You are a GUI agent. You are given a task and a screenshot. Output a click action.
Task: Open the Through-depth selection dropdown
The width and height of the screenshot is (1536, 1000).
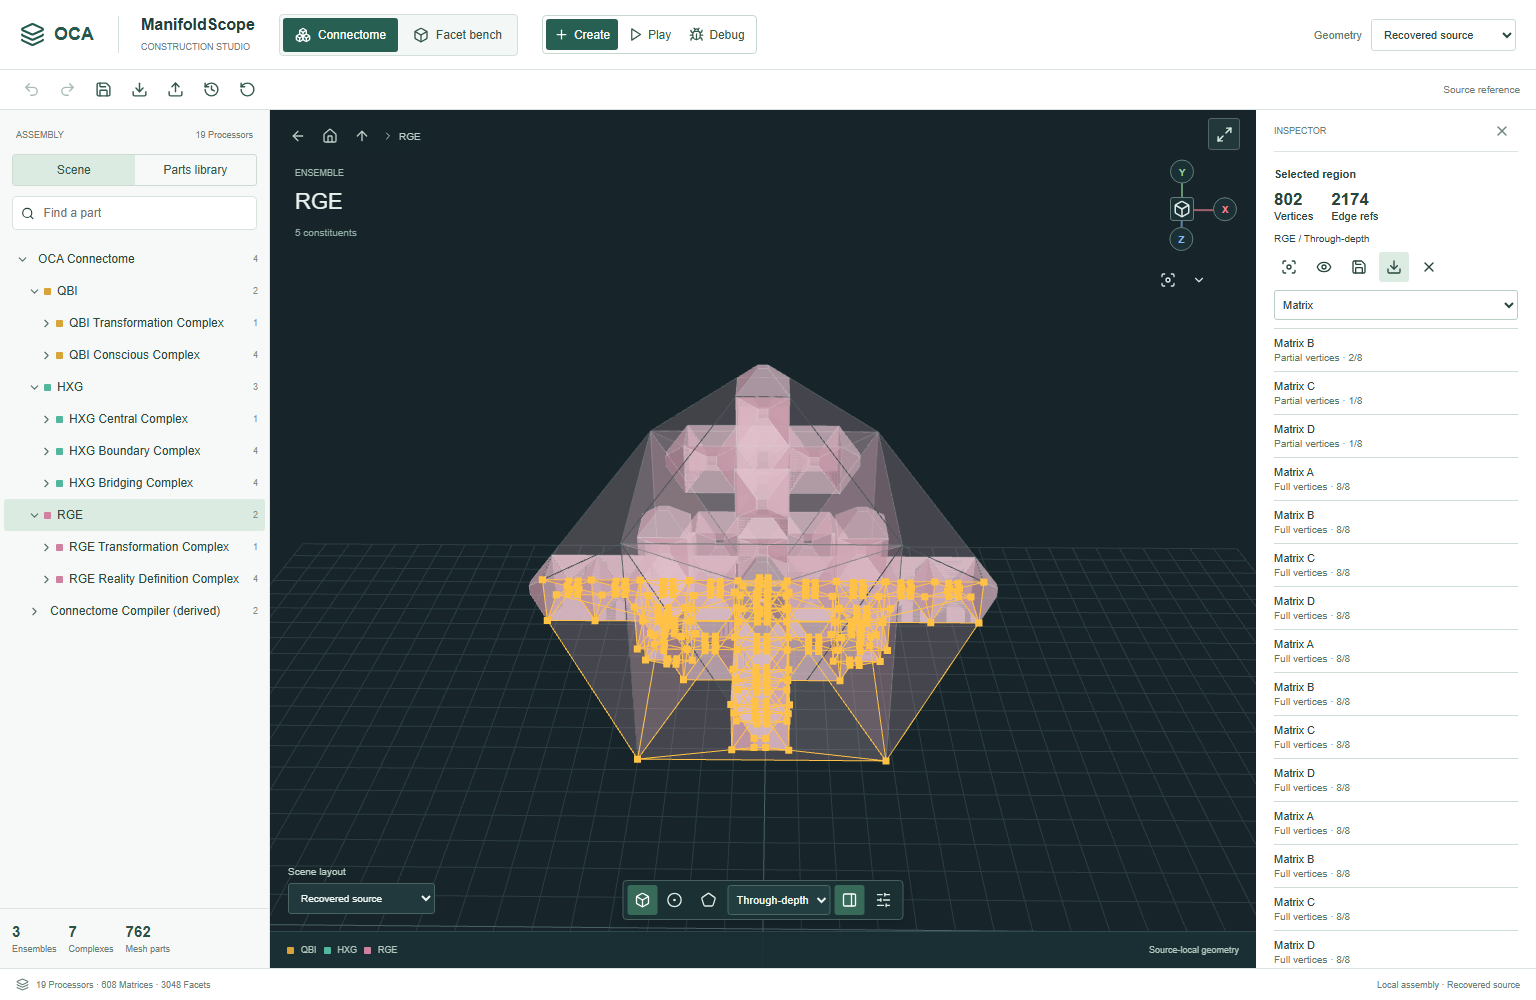click(x=779, y=900)
